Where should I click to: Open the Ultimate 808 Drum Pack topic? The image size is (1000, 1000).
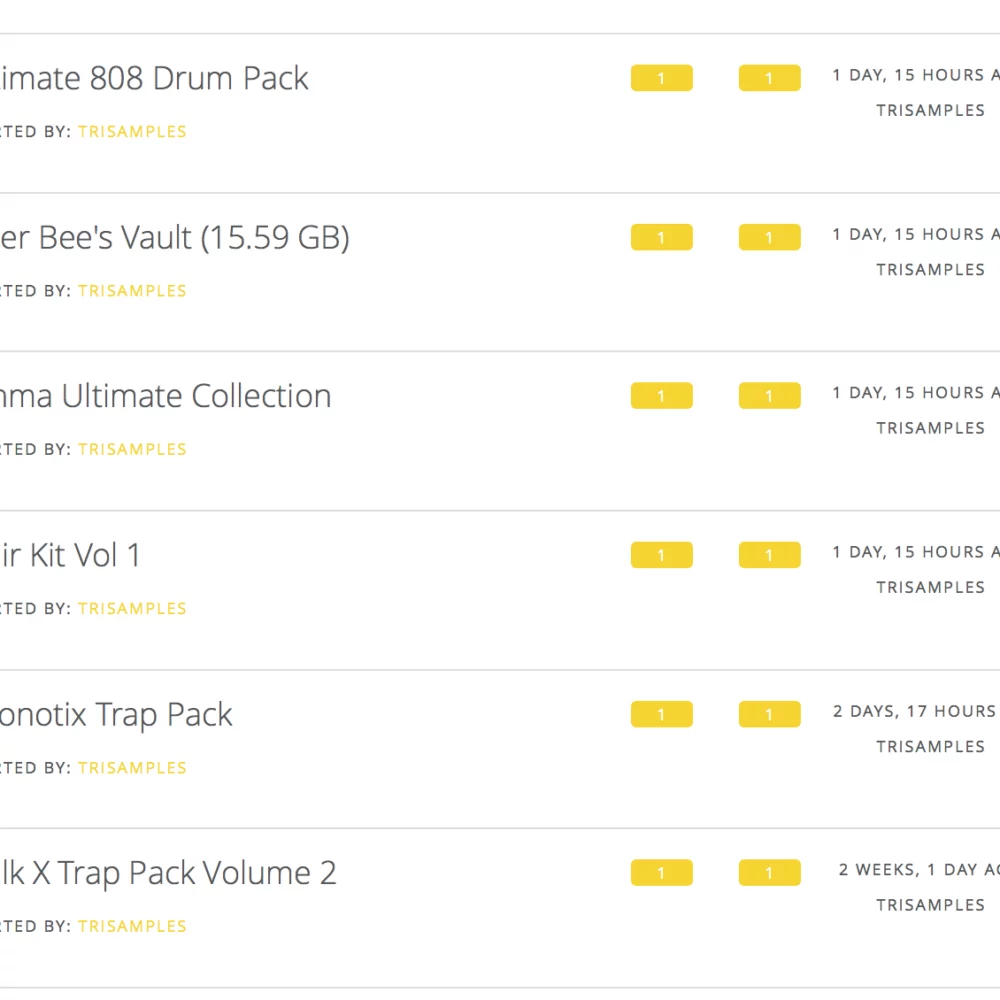[155, 78]
